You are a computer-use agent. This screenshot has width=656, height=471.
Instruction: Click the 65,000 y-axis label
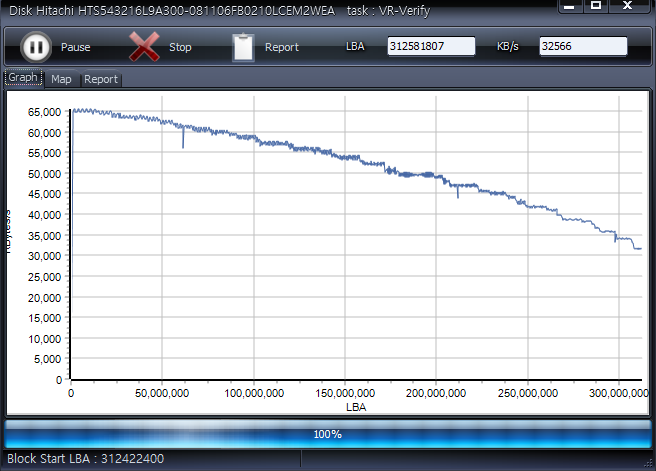(x=44, y=112)
